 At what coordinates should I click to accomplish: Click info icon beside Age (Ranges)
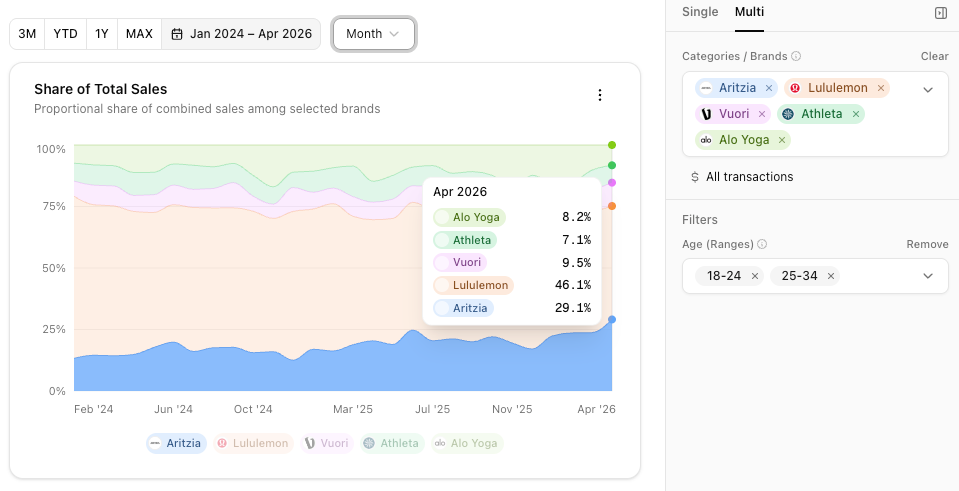[762, 244]
